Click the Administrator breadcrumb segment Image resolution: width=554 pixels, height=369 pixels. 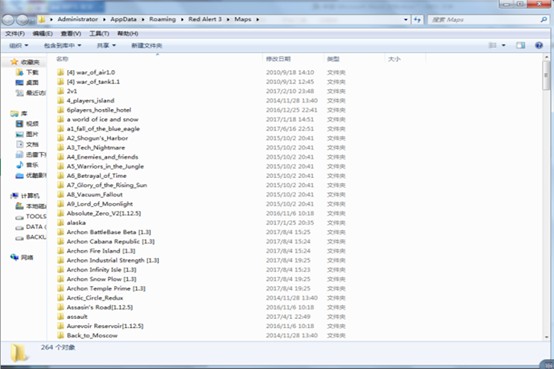coord(77,19)
